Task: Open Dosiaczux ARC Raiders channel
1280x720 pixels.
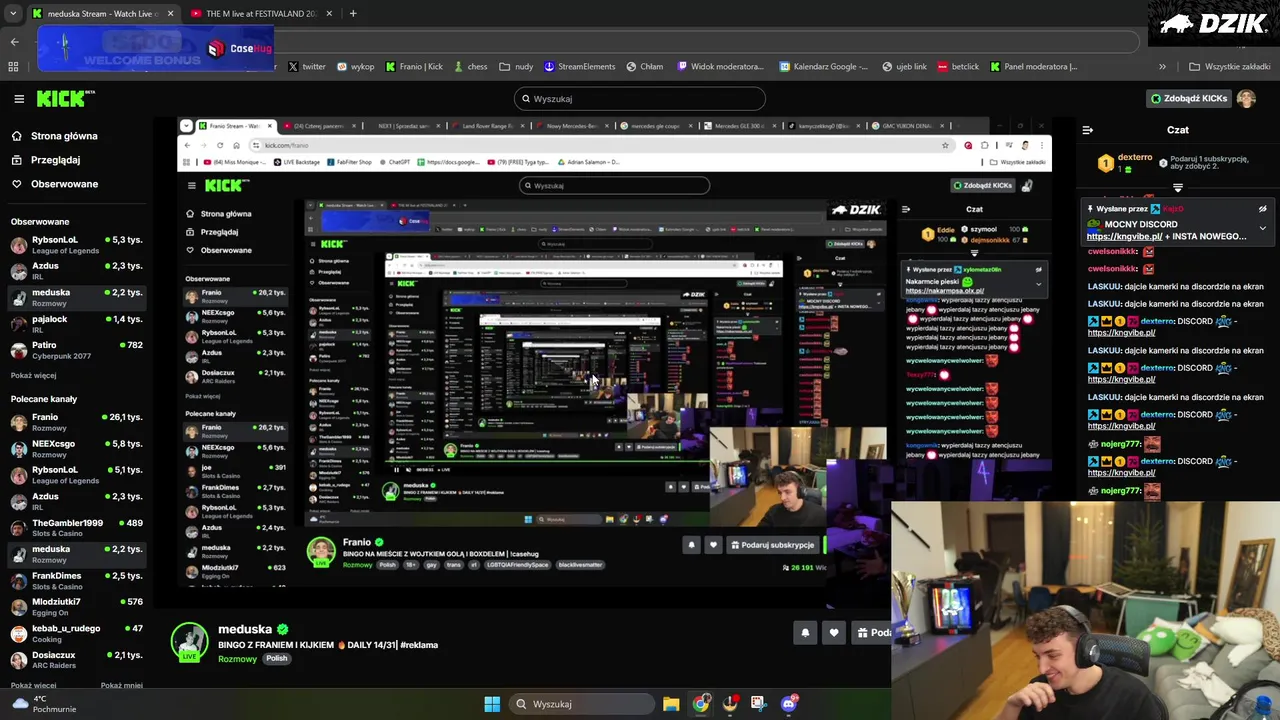Action: coord(76,660)
